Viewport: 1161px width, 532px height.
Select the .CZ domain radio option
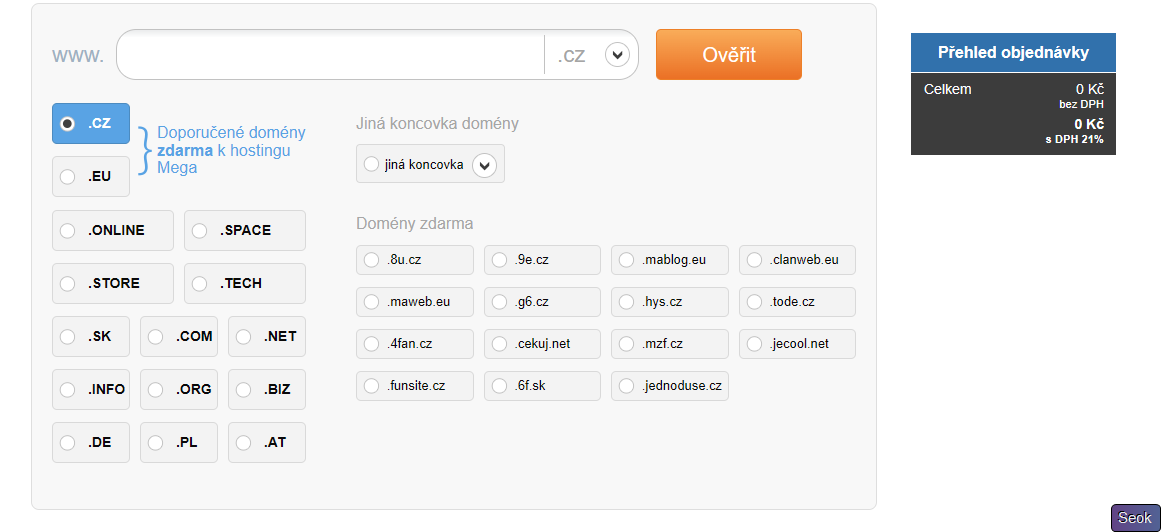pyautogui.click(x=68, y=124)
